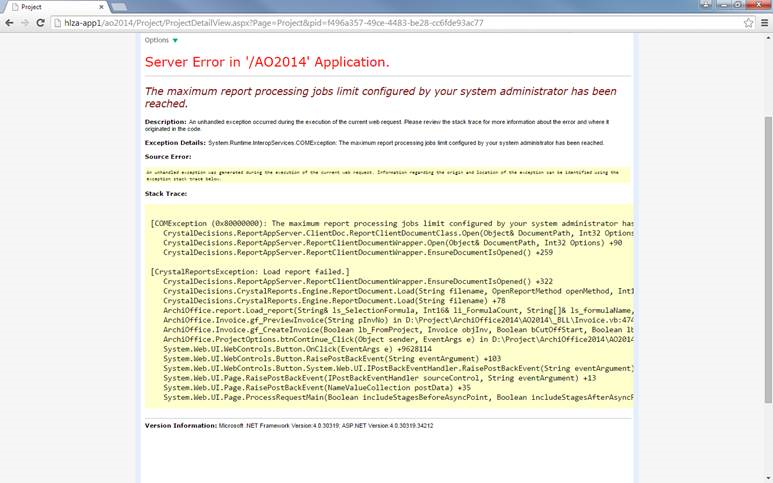
Task: Expand the Options green dropdown arrow
Action: click(175, 41)
